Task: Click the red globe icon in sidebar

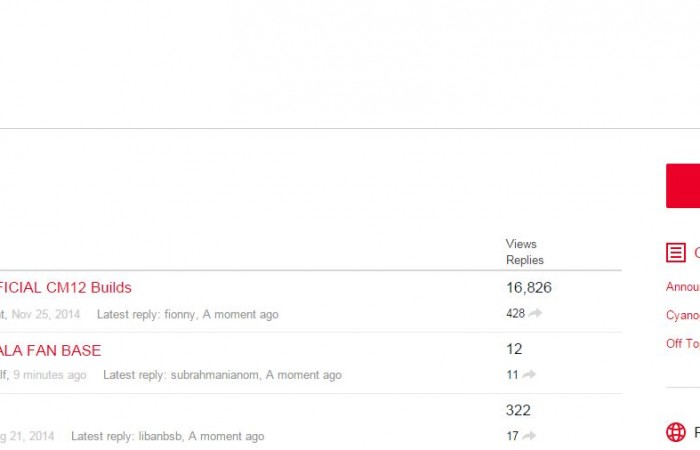Action: click(x=676, y=432)
